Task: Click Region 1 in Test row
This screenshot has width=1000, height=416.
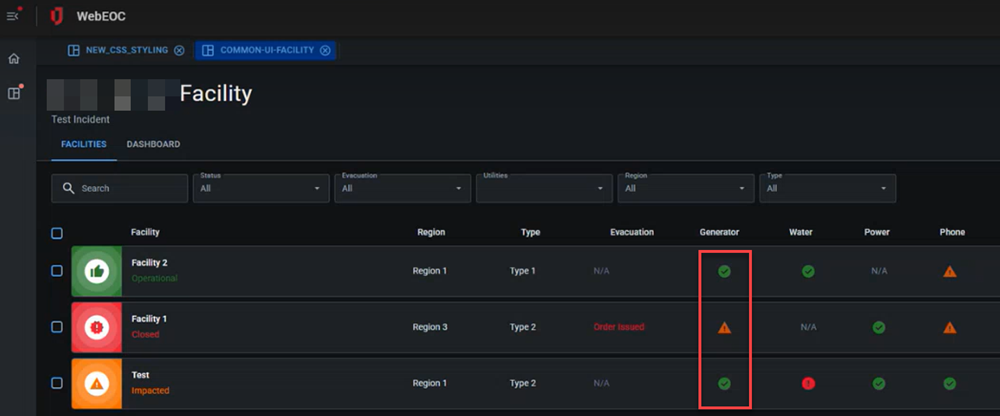Action: [x=430, y=383]
